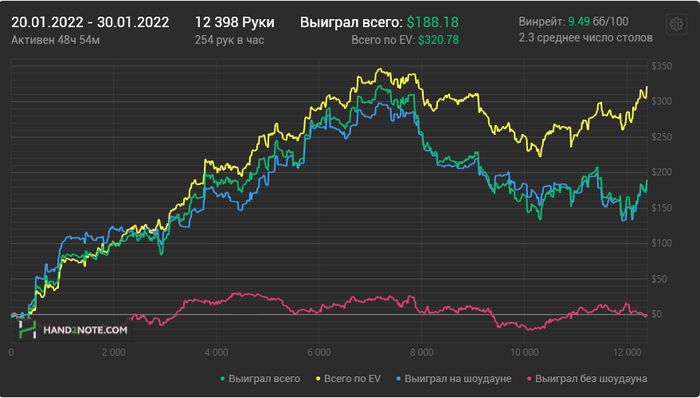Toggle the 'Выиграл на шоудауне' legend series
This screenshot has width=700, height=398.
click(x=454, y=379)
